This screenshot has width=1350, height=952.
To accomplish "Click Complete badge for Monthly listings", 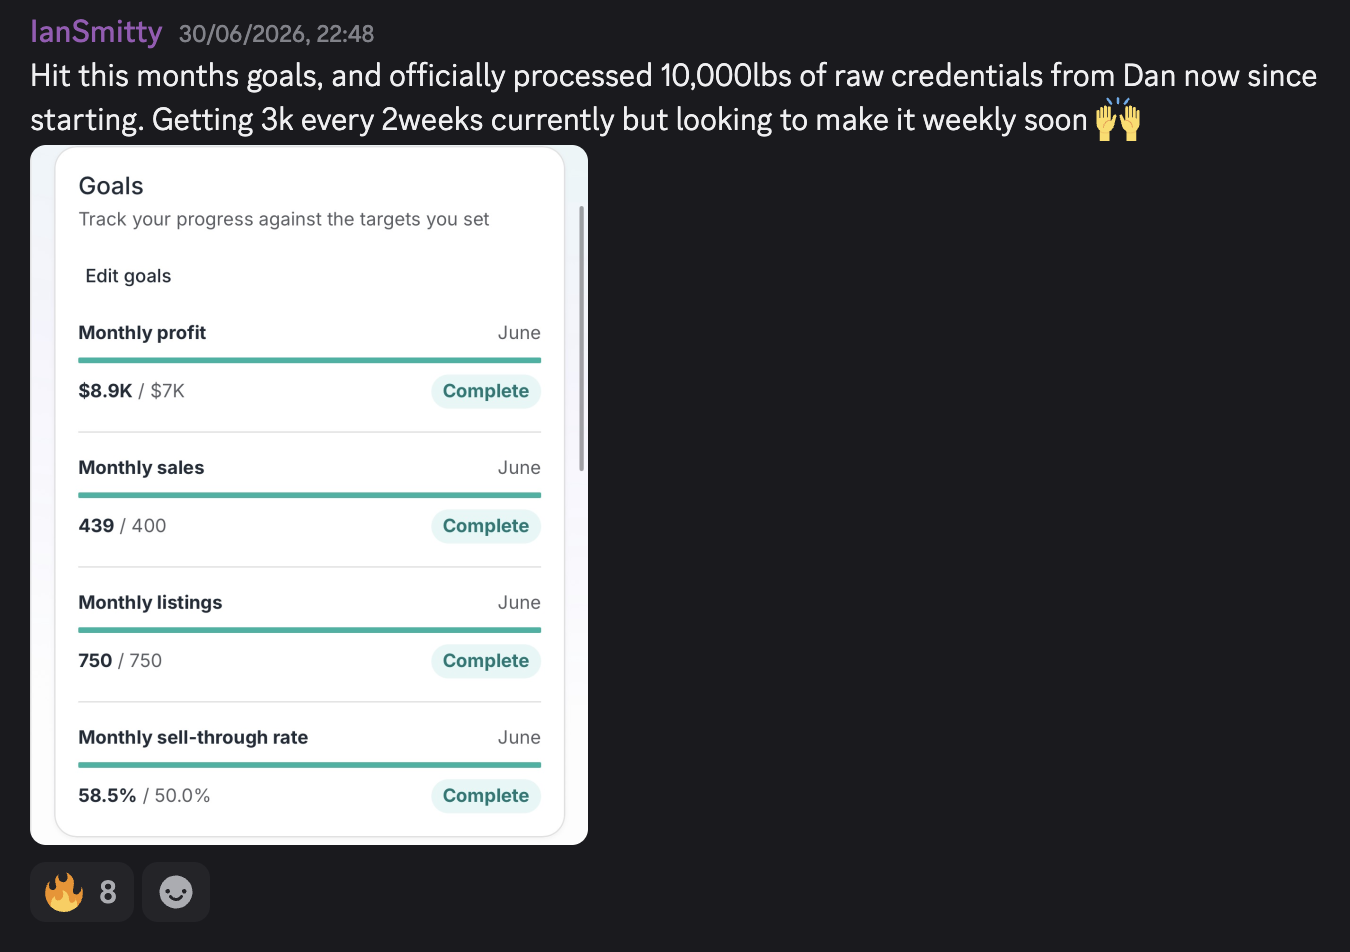I will 486,661.
